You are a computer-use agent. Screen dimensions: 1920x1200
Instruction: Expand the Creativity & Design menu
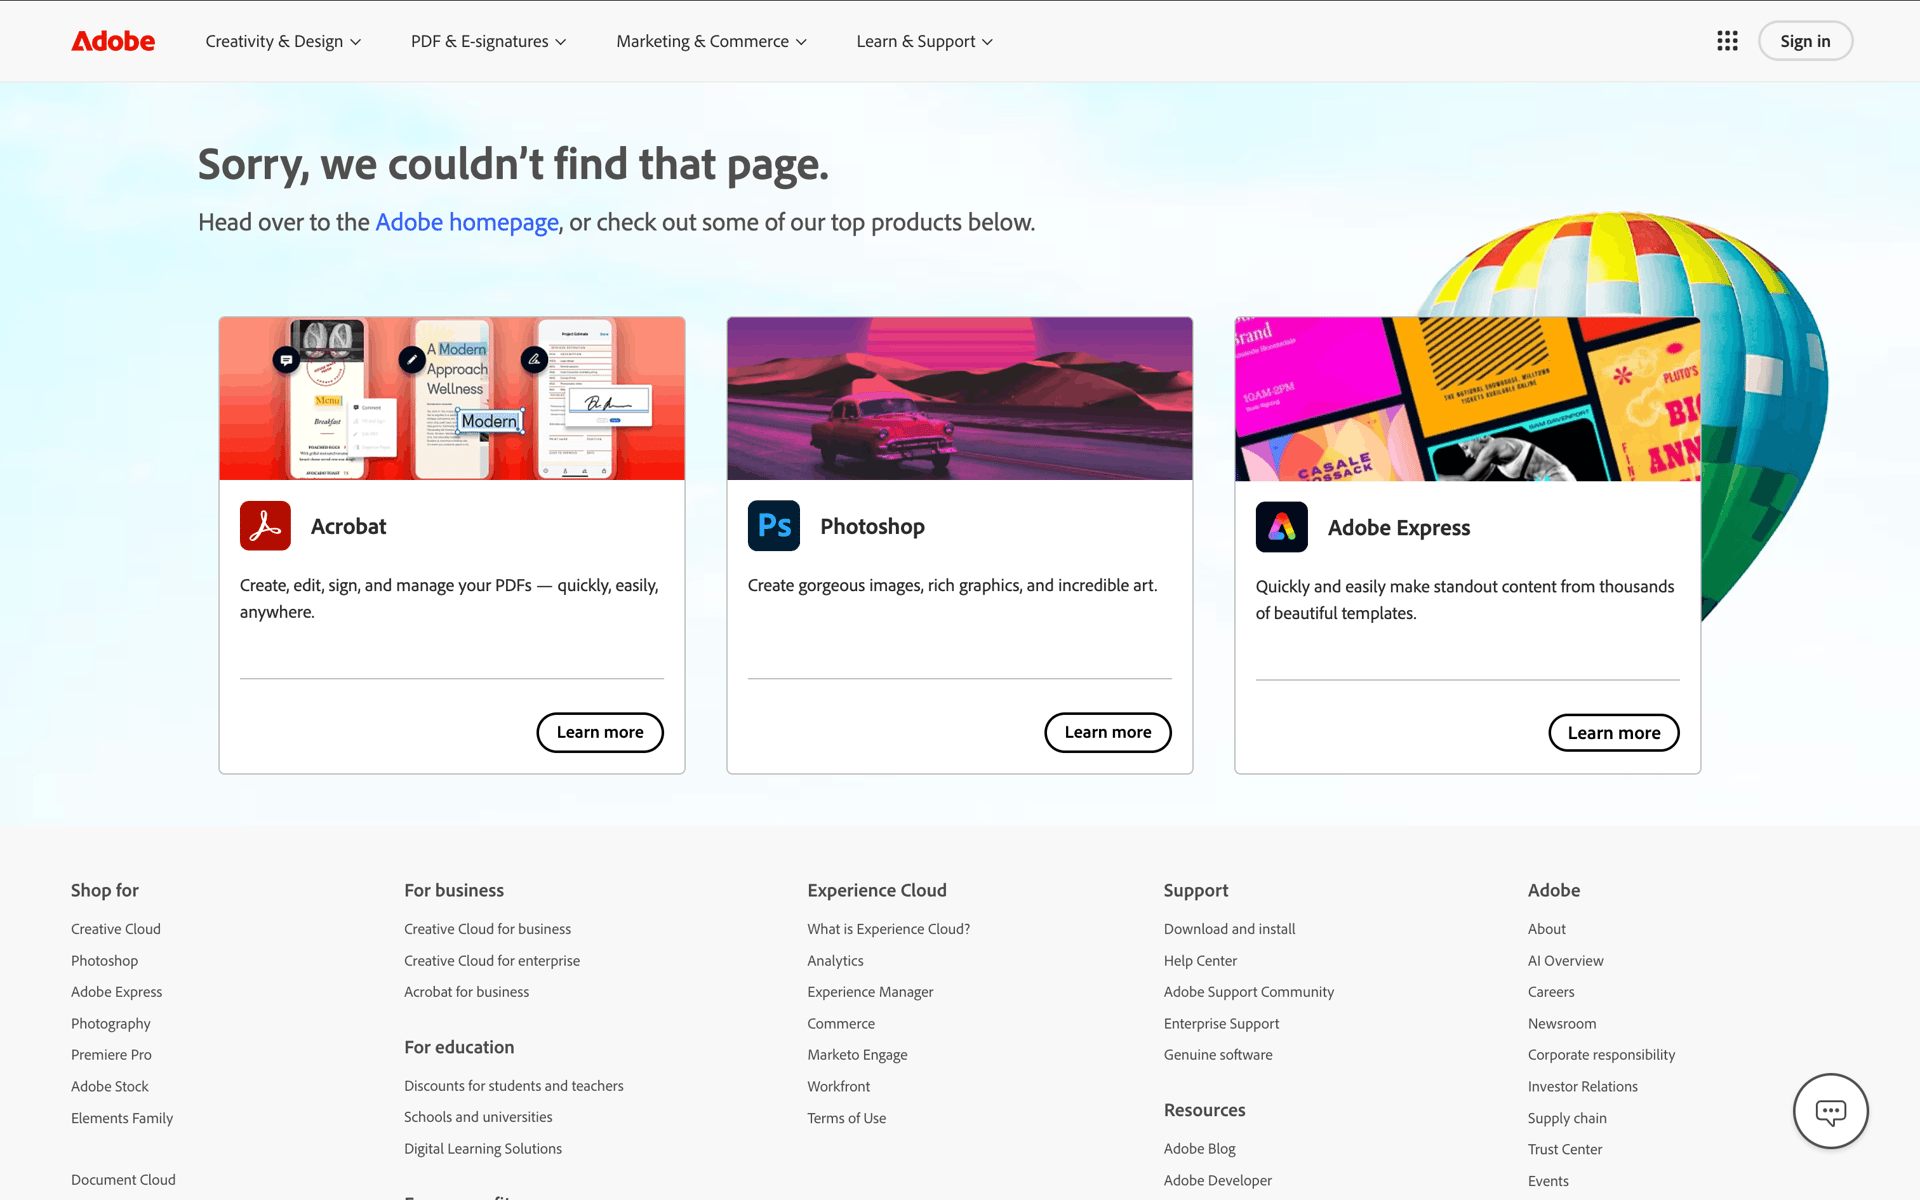283,41
